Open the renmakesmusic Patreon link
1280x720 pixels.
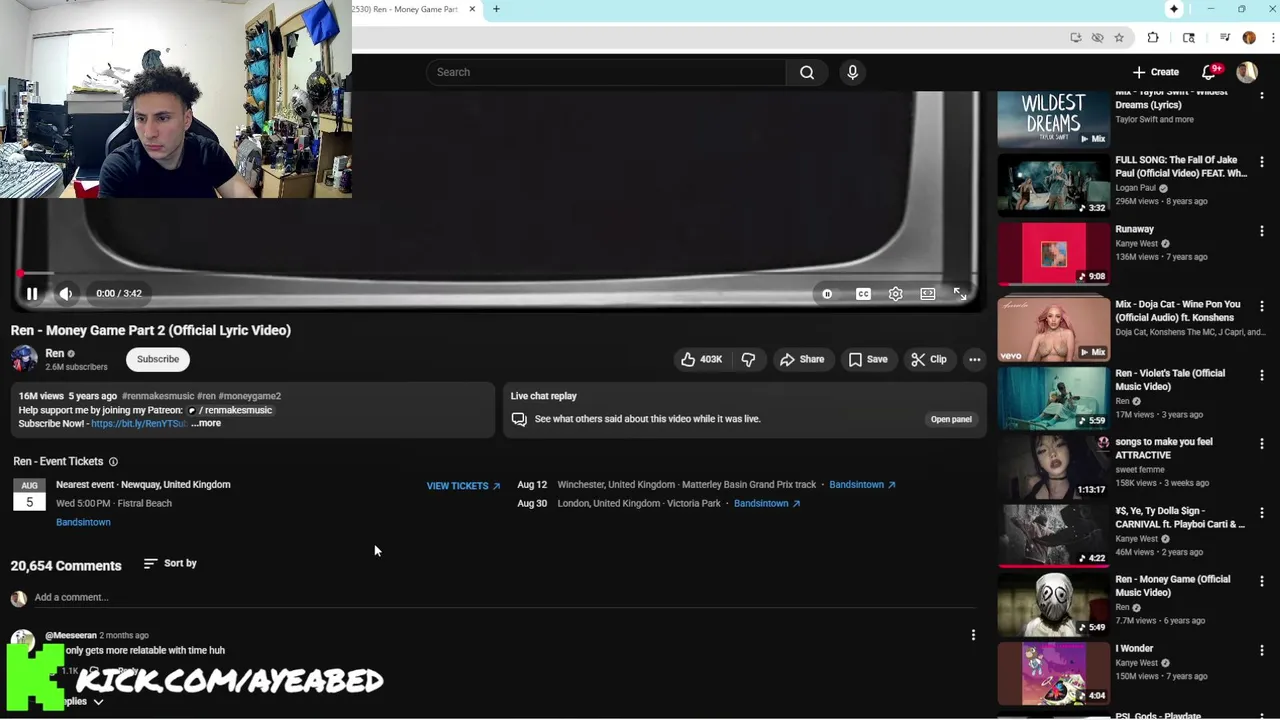pyautogui.click(x=231, y=410)
